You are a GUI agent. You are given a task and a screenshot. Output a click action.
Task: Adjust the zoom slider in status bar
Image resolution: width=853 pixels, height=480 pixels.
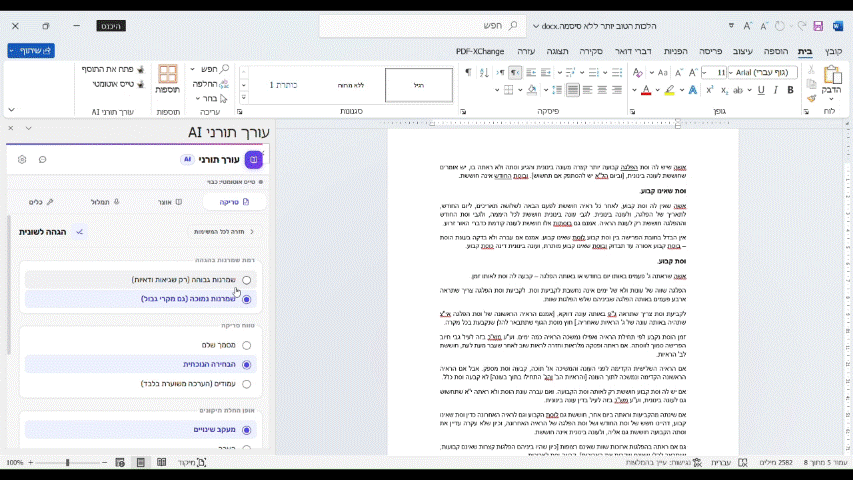coord(67,463)
